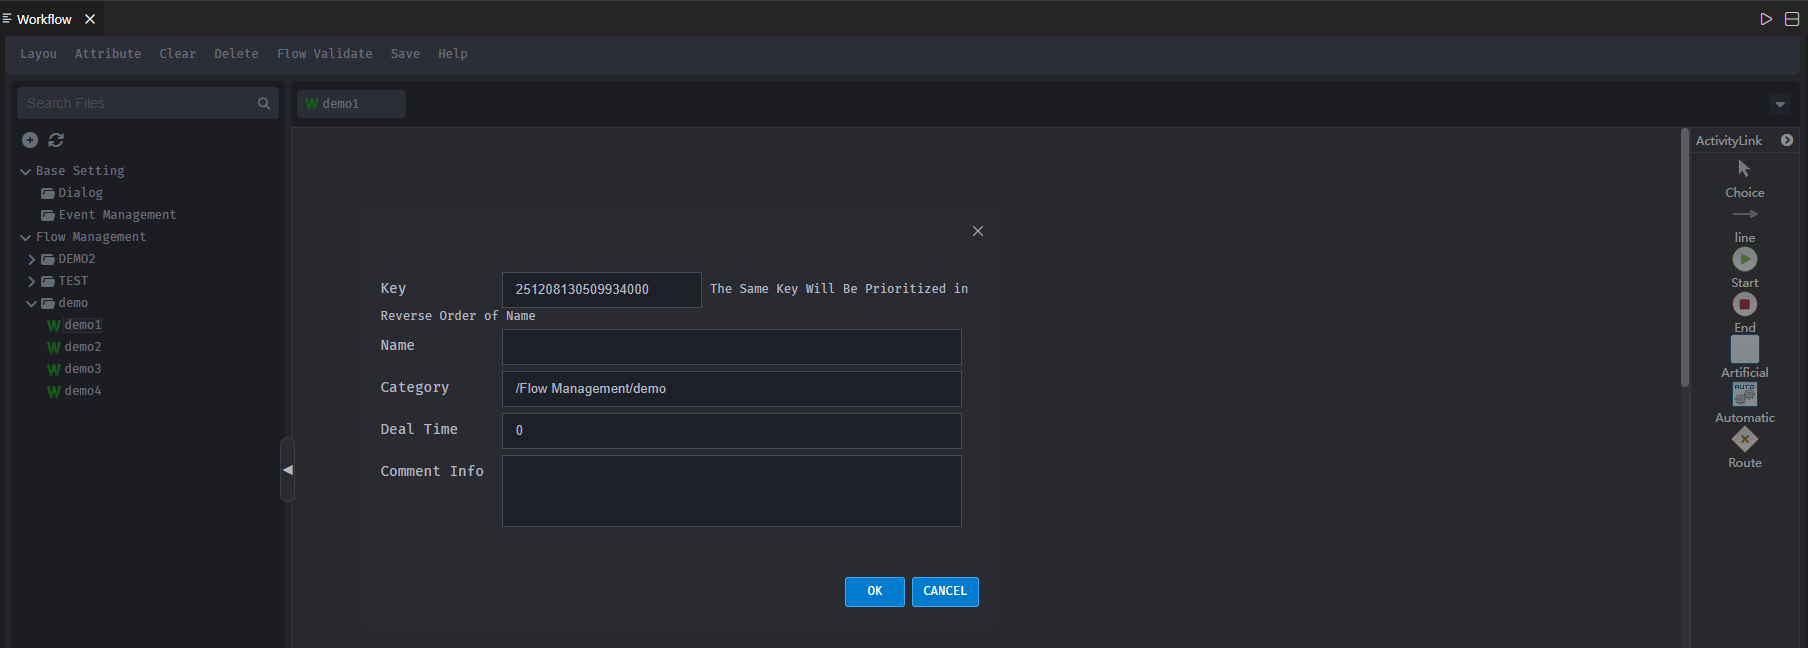1808x648 pixels.
Task: Collapse the left sidebar handle
Action: [288, 470]
